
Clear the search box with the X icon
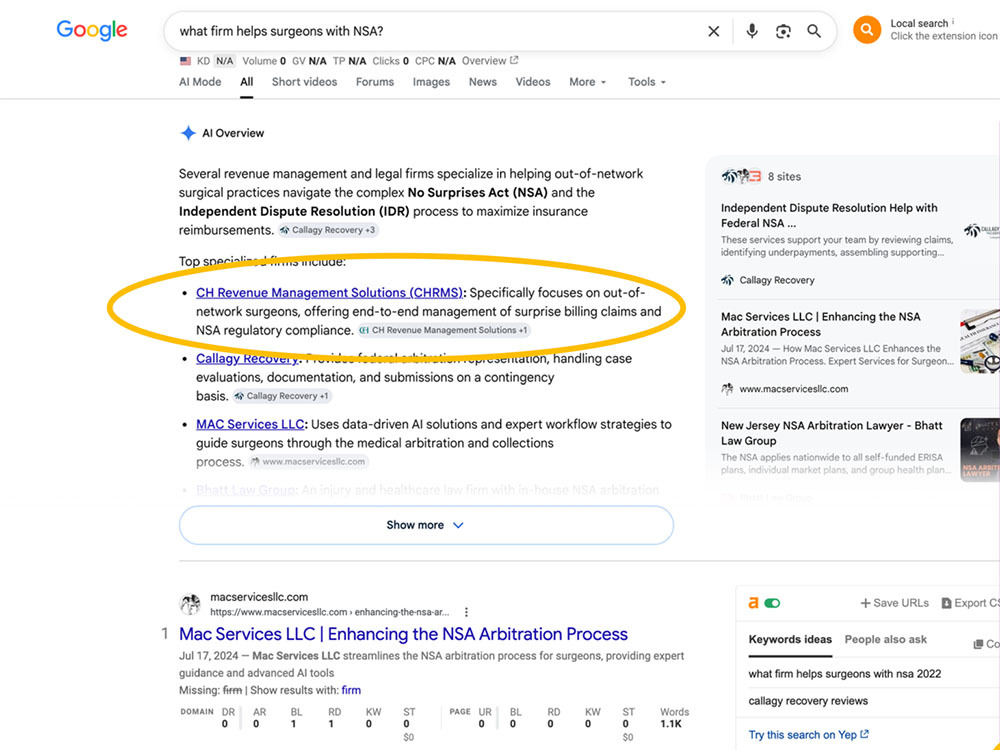tap(714, 31)
